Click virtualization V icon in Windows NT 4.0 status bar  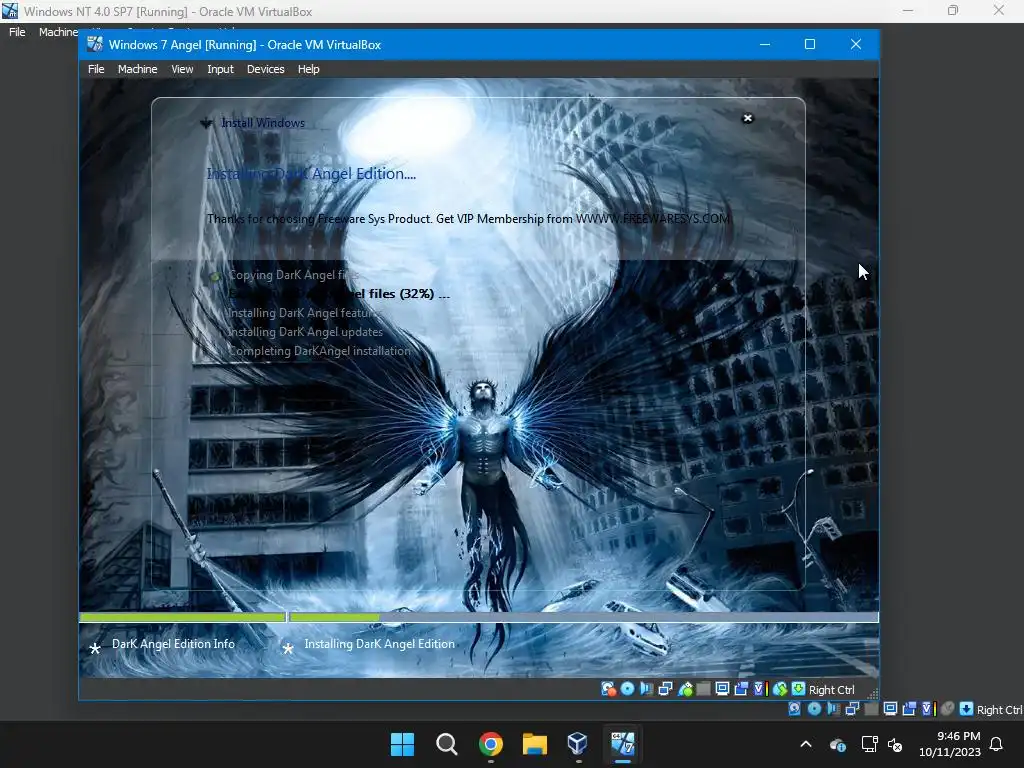[929, 709]
